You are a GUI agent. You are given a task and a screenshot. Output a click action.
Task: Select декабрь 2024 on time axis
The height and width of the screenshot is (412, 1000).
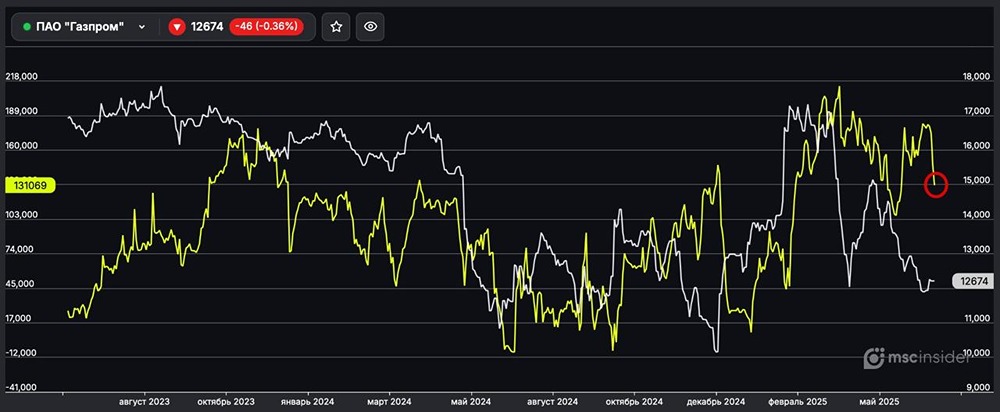[716, 402]
